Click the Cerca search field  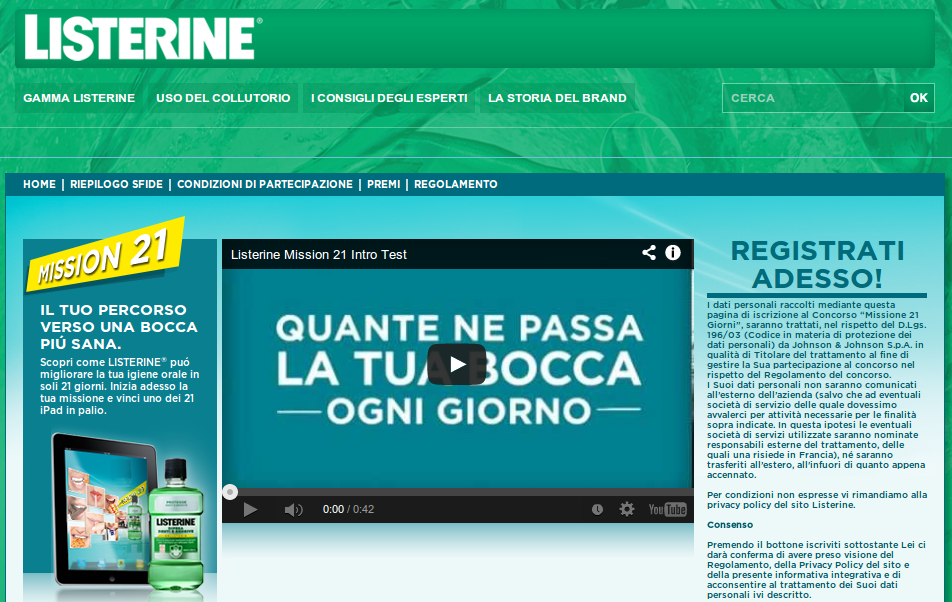point(813,98)
